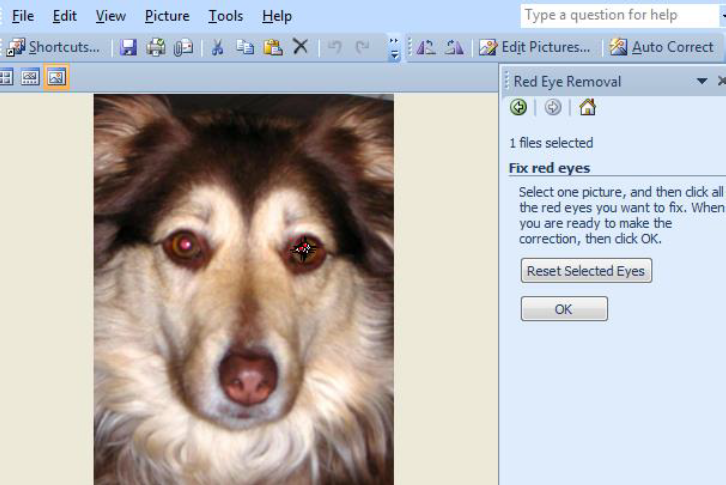Click the Copy icon

(x=245, y=47)
